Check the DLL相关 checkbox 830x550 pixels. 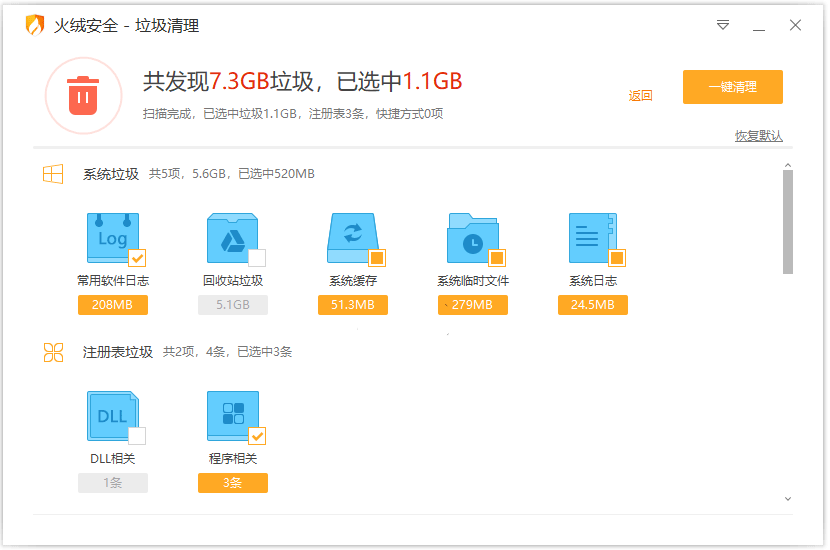(137, 436)
